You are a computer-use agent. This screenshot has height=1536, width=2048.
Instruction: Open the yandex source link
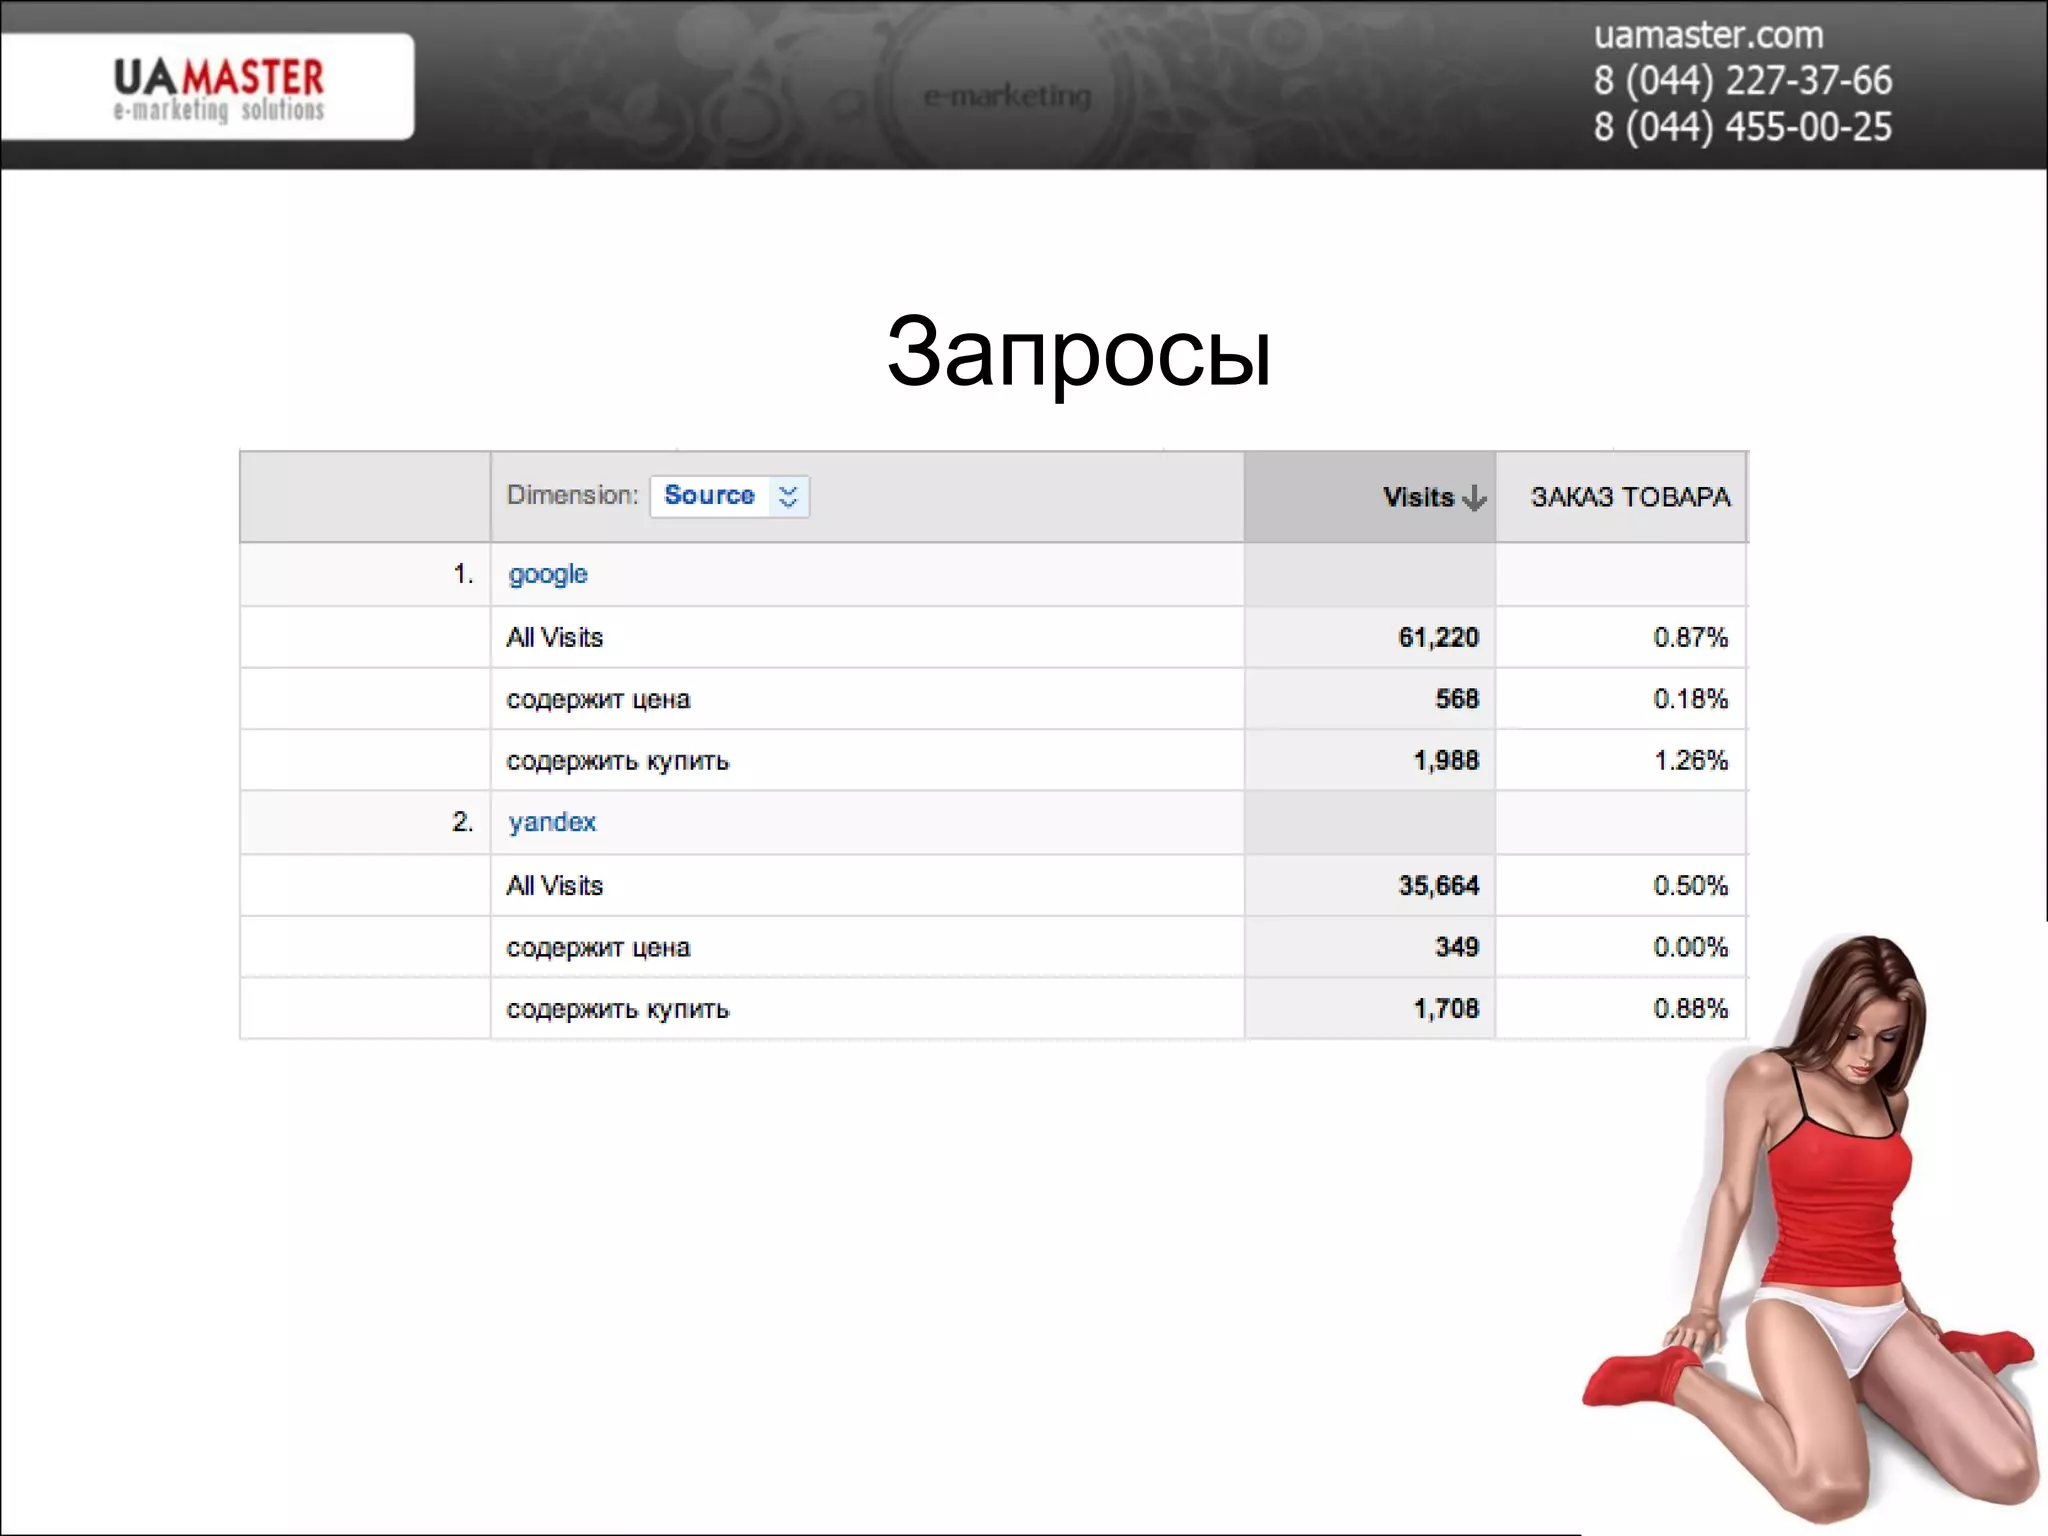551,822
